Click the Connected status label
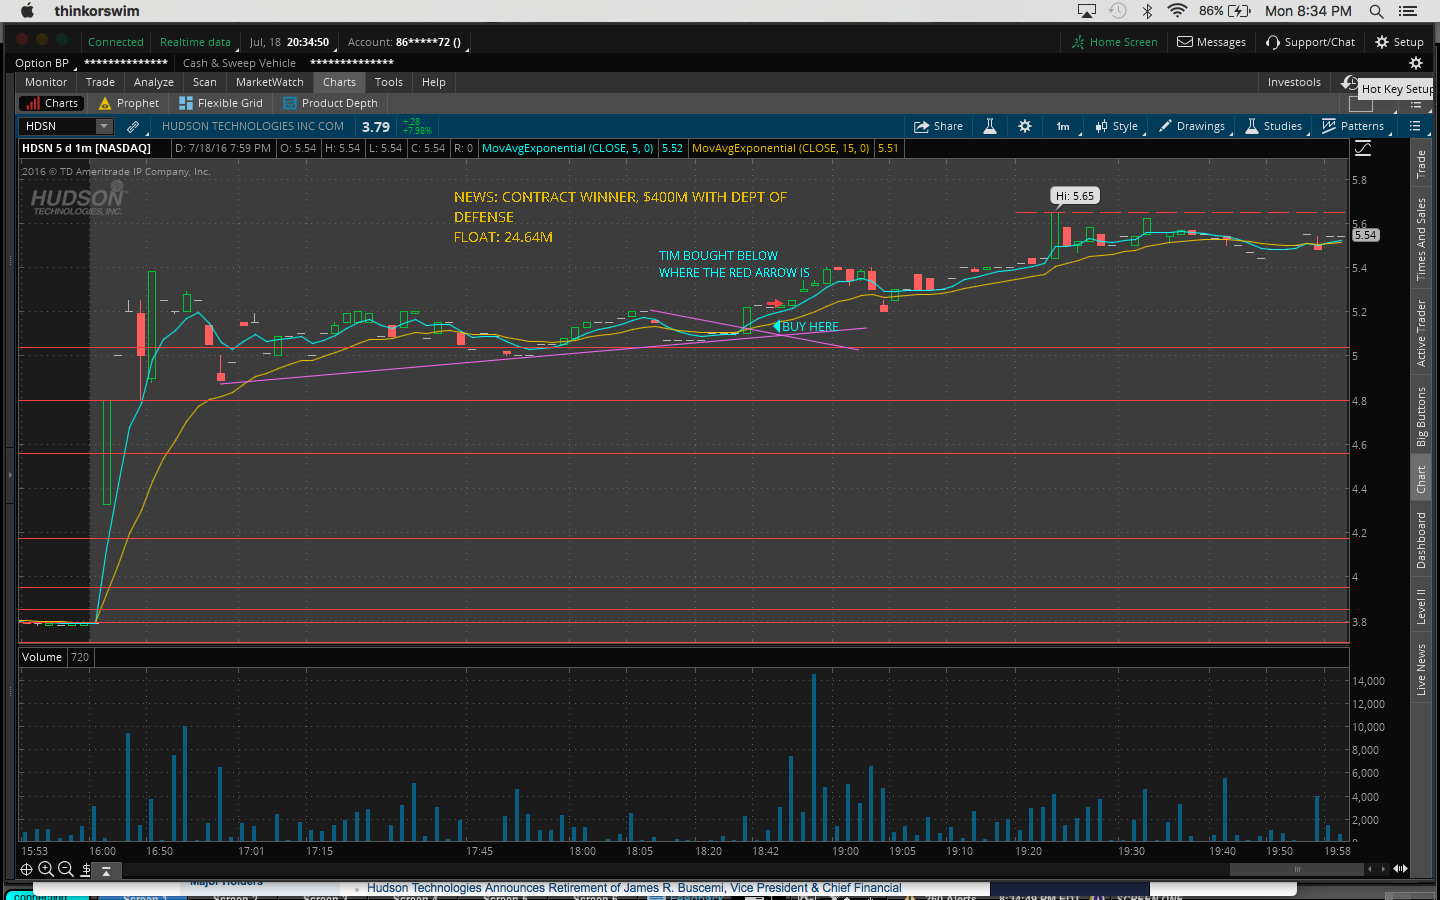The image size is (1440, 900). [x=116, y=42]
